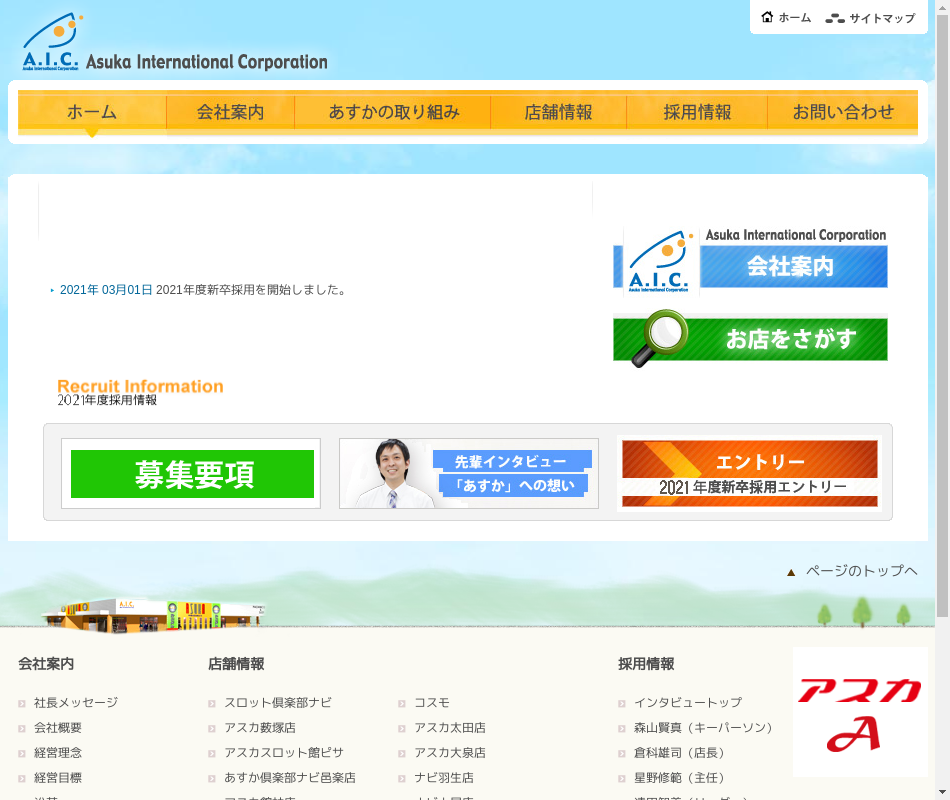Viewport: 950px width, 800px height.
Task: Click the ページのトップへ up-arrow icon
Action: pyautogui.click(x=791, y=572)
